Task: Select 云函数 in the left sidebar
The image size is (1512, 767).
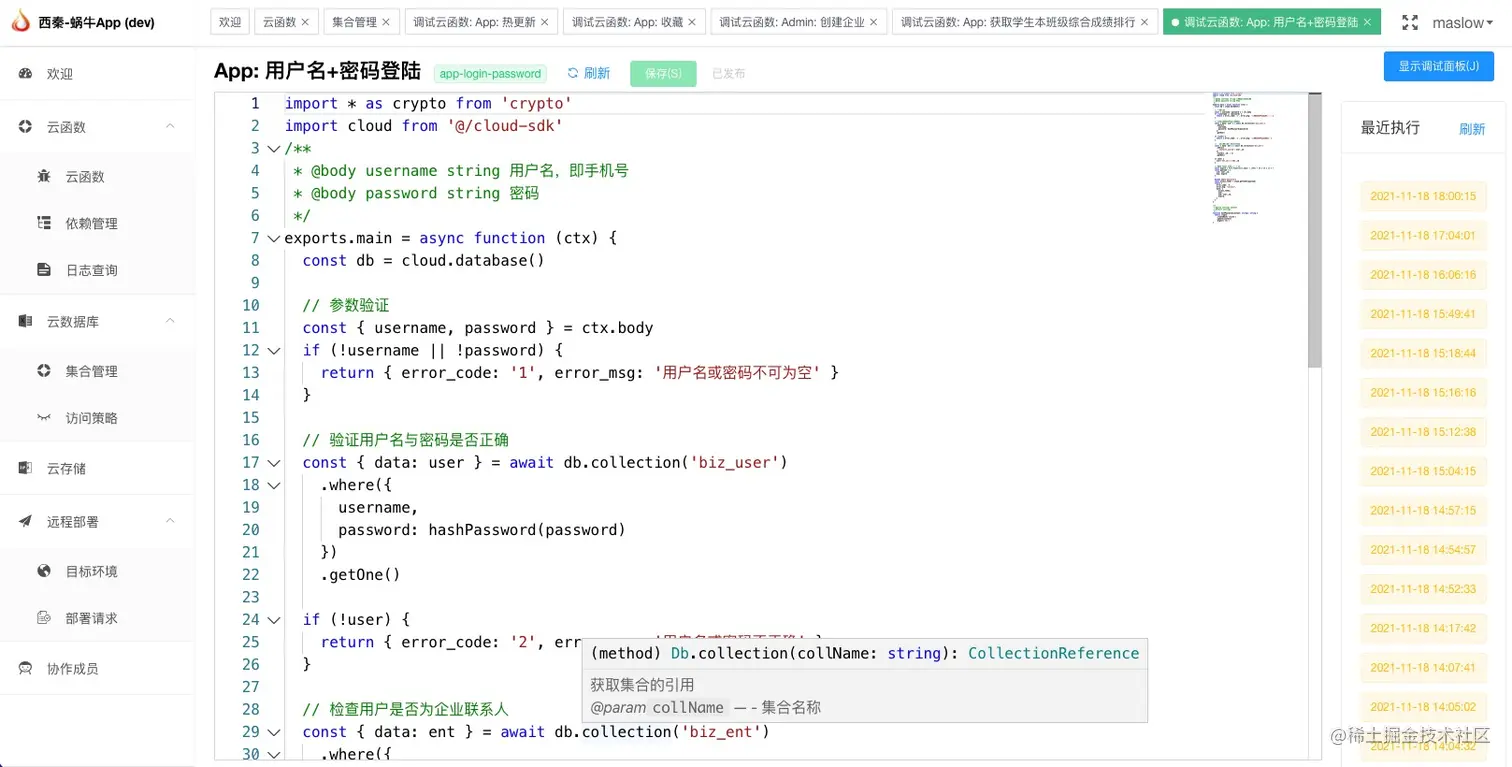Action: pos(85,176)
